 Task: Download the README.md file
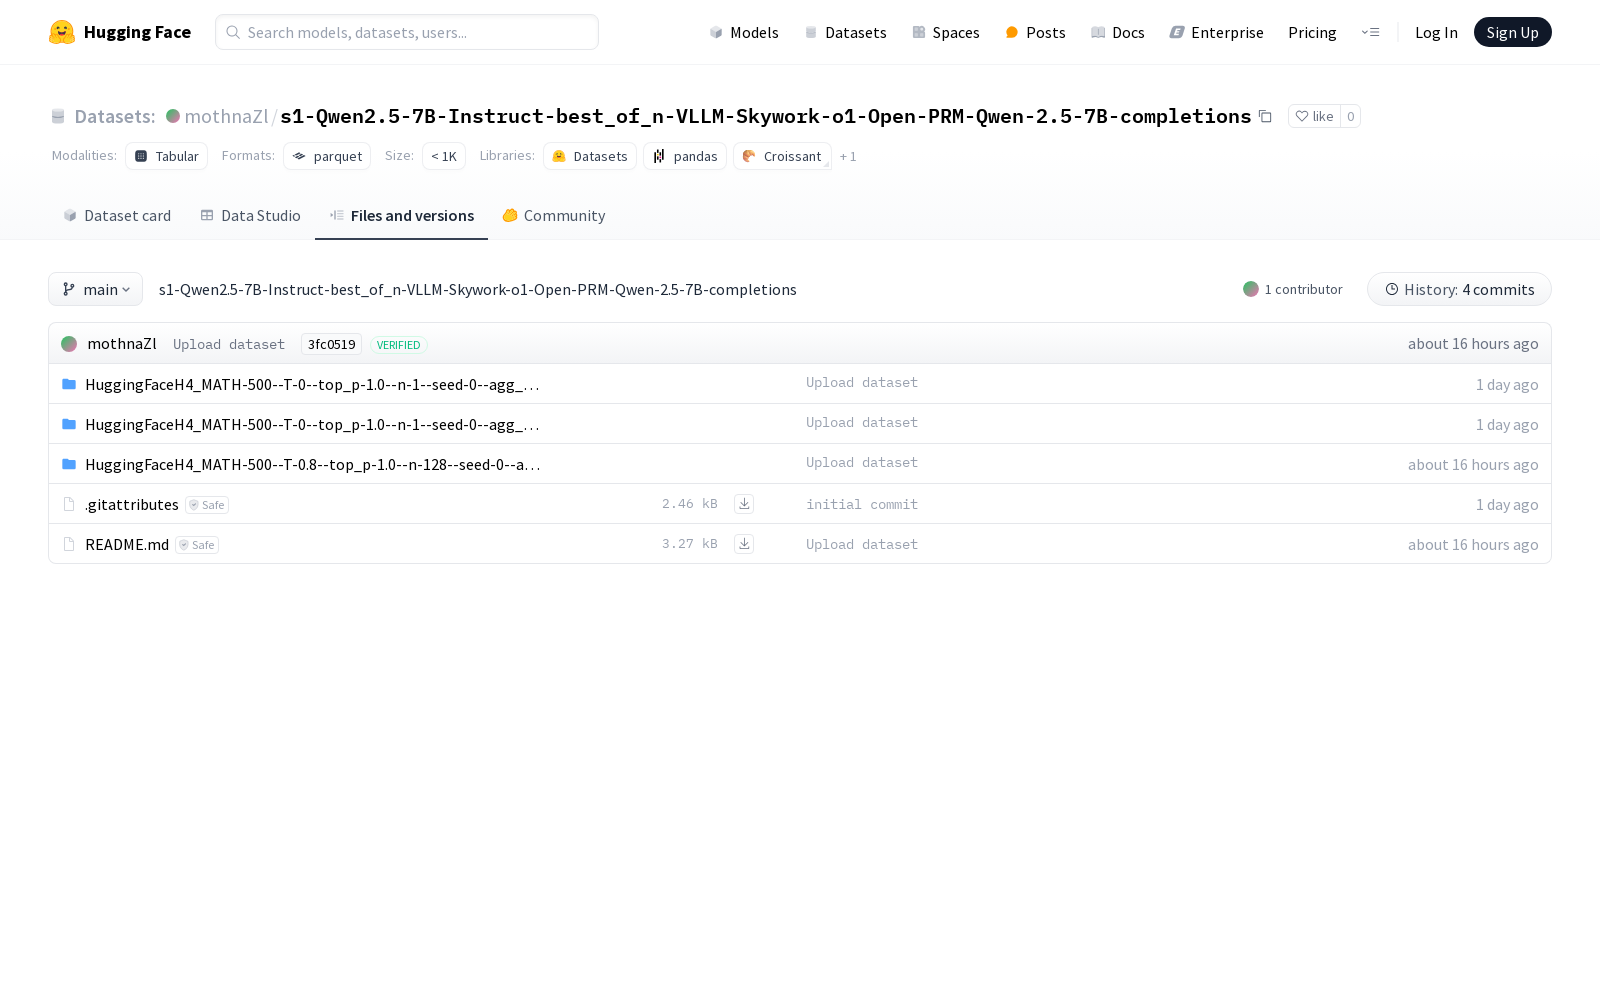(744, 543)
